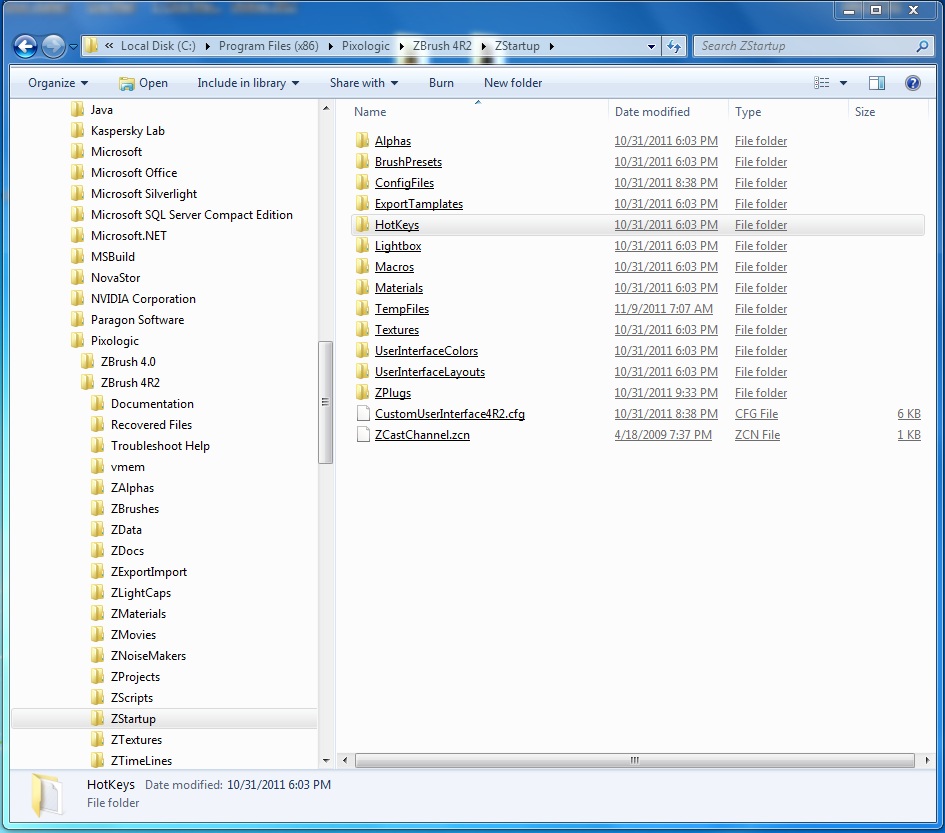Select the HotKeys folder icon in file list

point(362,225)
